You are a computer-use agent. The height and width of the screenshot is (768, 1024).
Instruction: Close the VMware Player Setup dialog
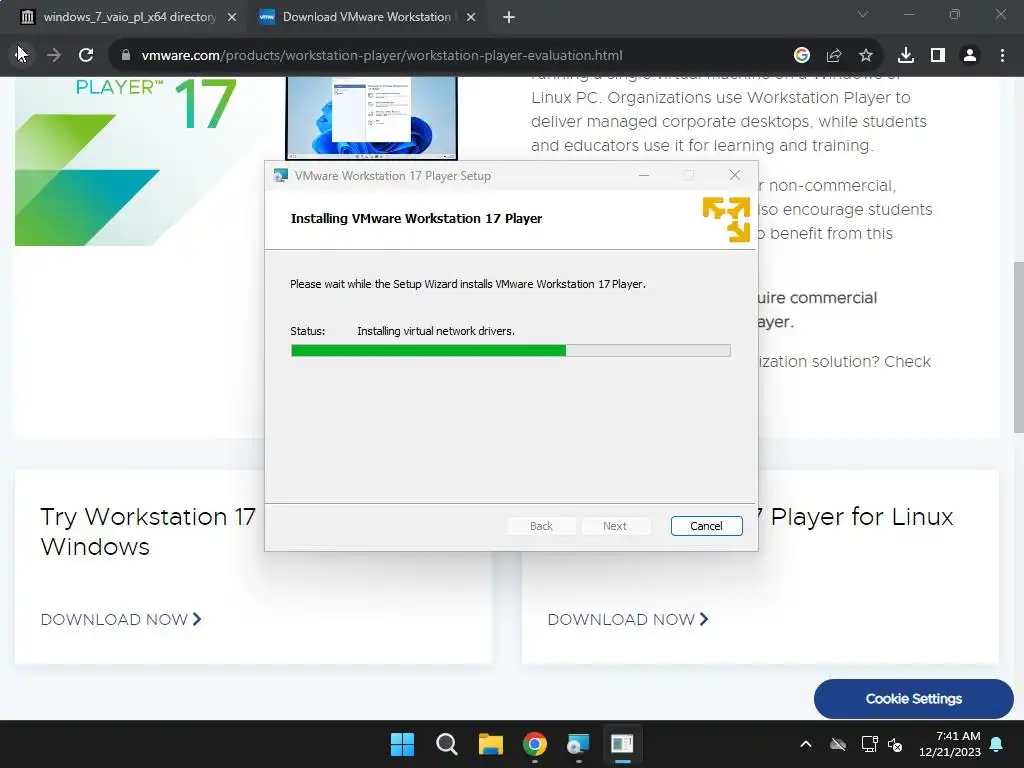pos(735,175)
